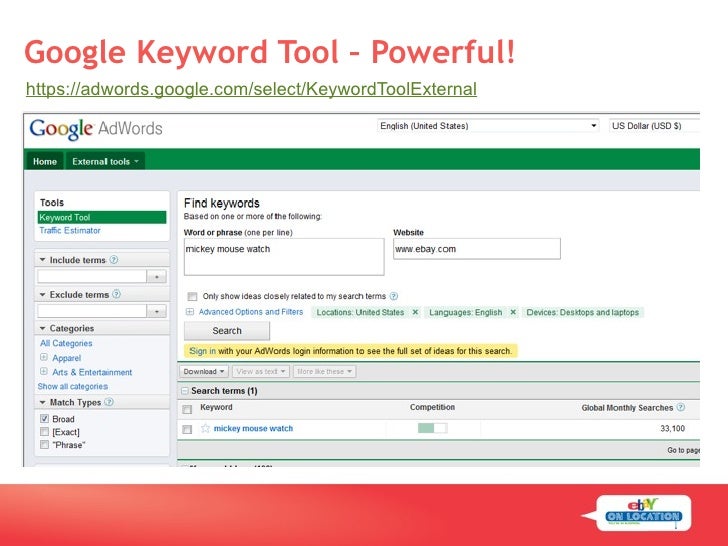Click help icon next to Include terms
The width and height of the screenshot is (728, 546).
114,260
